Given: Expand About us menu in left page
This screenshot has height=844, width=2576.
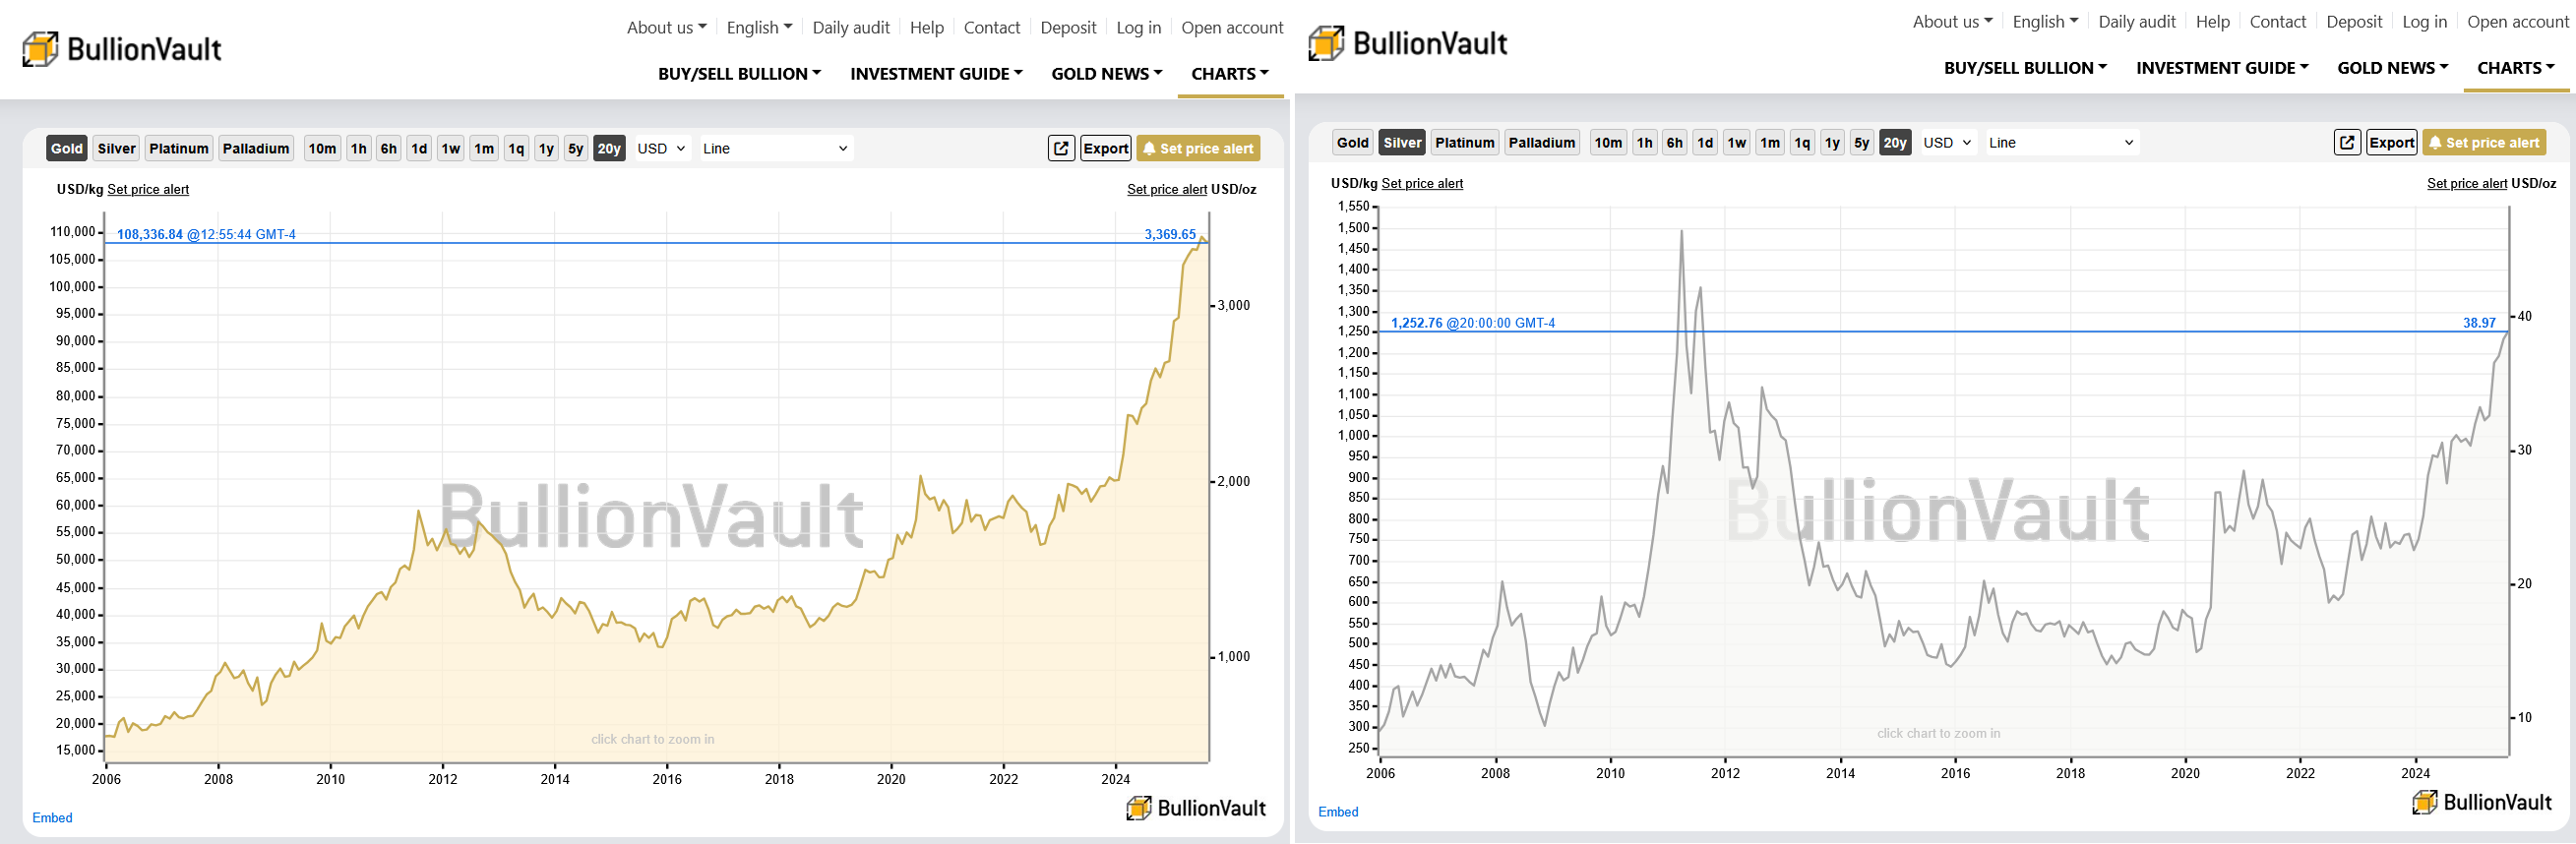Looking at the screenshot, I should pyautogui.click(x=667, y=28).
